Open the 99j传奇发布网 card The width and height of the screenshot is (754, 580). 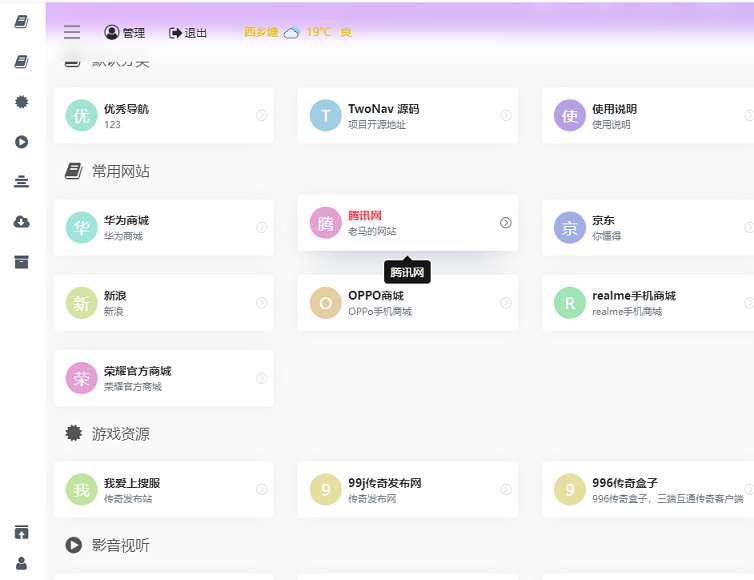(408, 490)
